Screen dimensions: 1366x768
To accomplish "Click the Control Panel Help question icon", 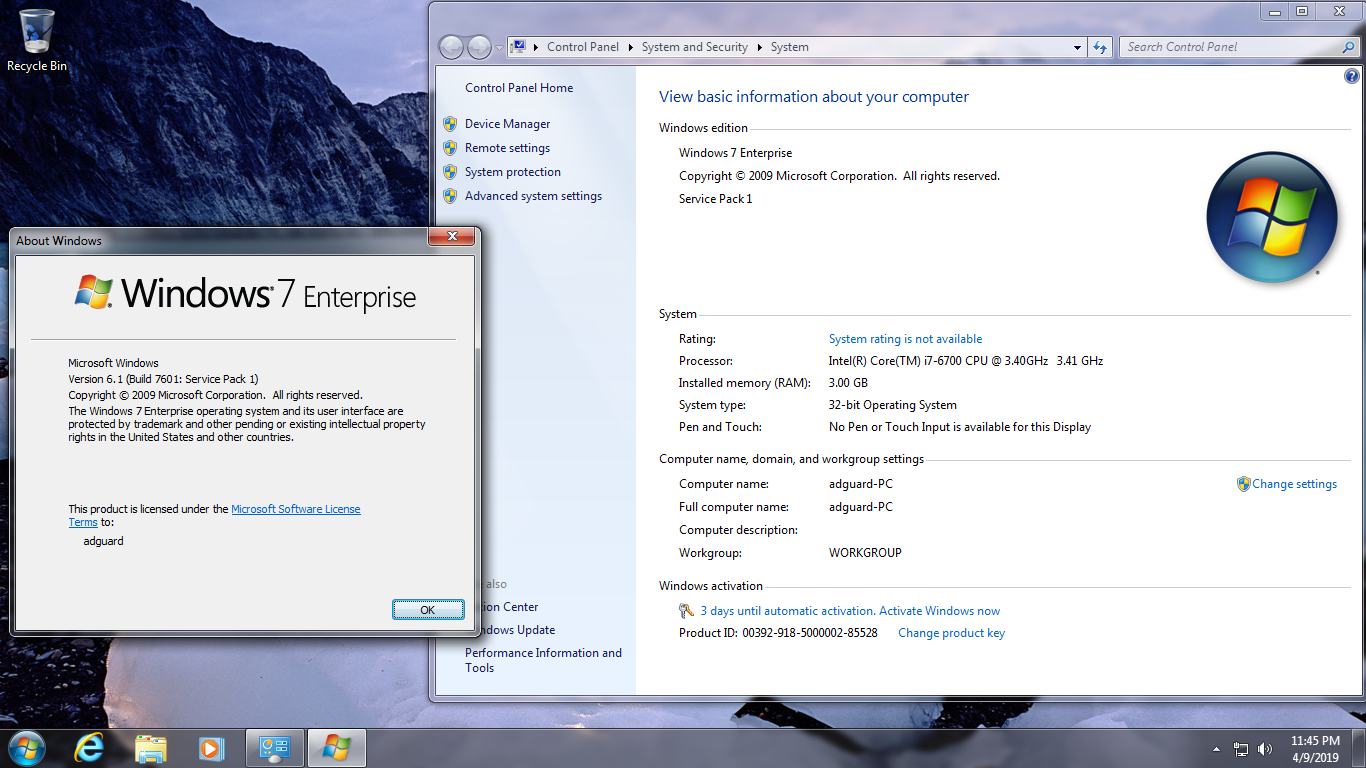I will (1352, 76).
